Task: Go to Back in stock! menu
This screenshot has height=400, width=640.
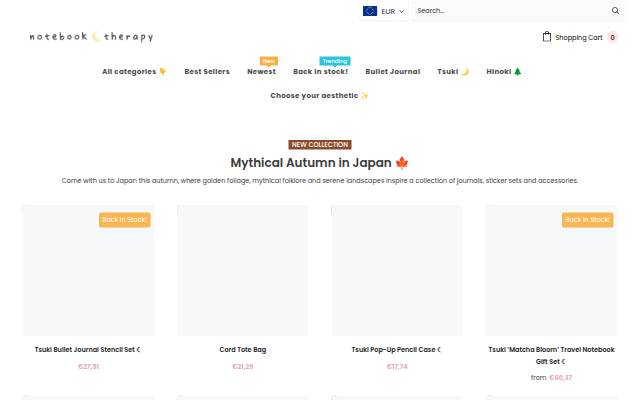Action: [x=320, y=71]
